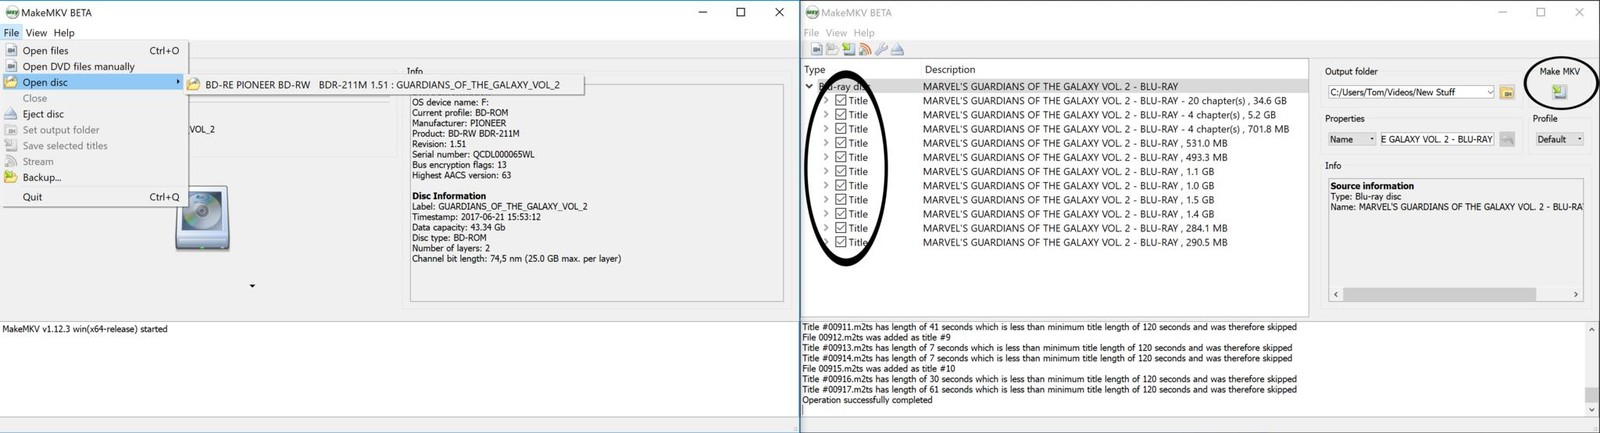This screenshot has width=1600, height=433.
Task: Toggle checkbox of the 493.3 MB title
Action: tap(841, 157)
